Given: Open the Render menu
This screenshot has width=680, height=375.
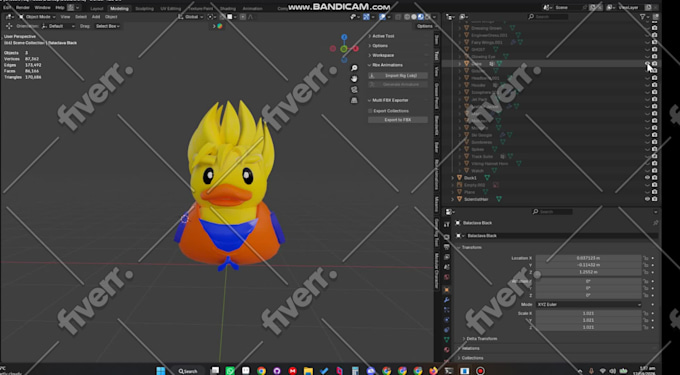Looking at the screenshot, I should point(23,7).
